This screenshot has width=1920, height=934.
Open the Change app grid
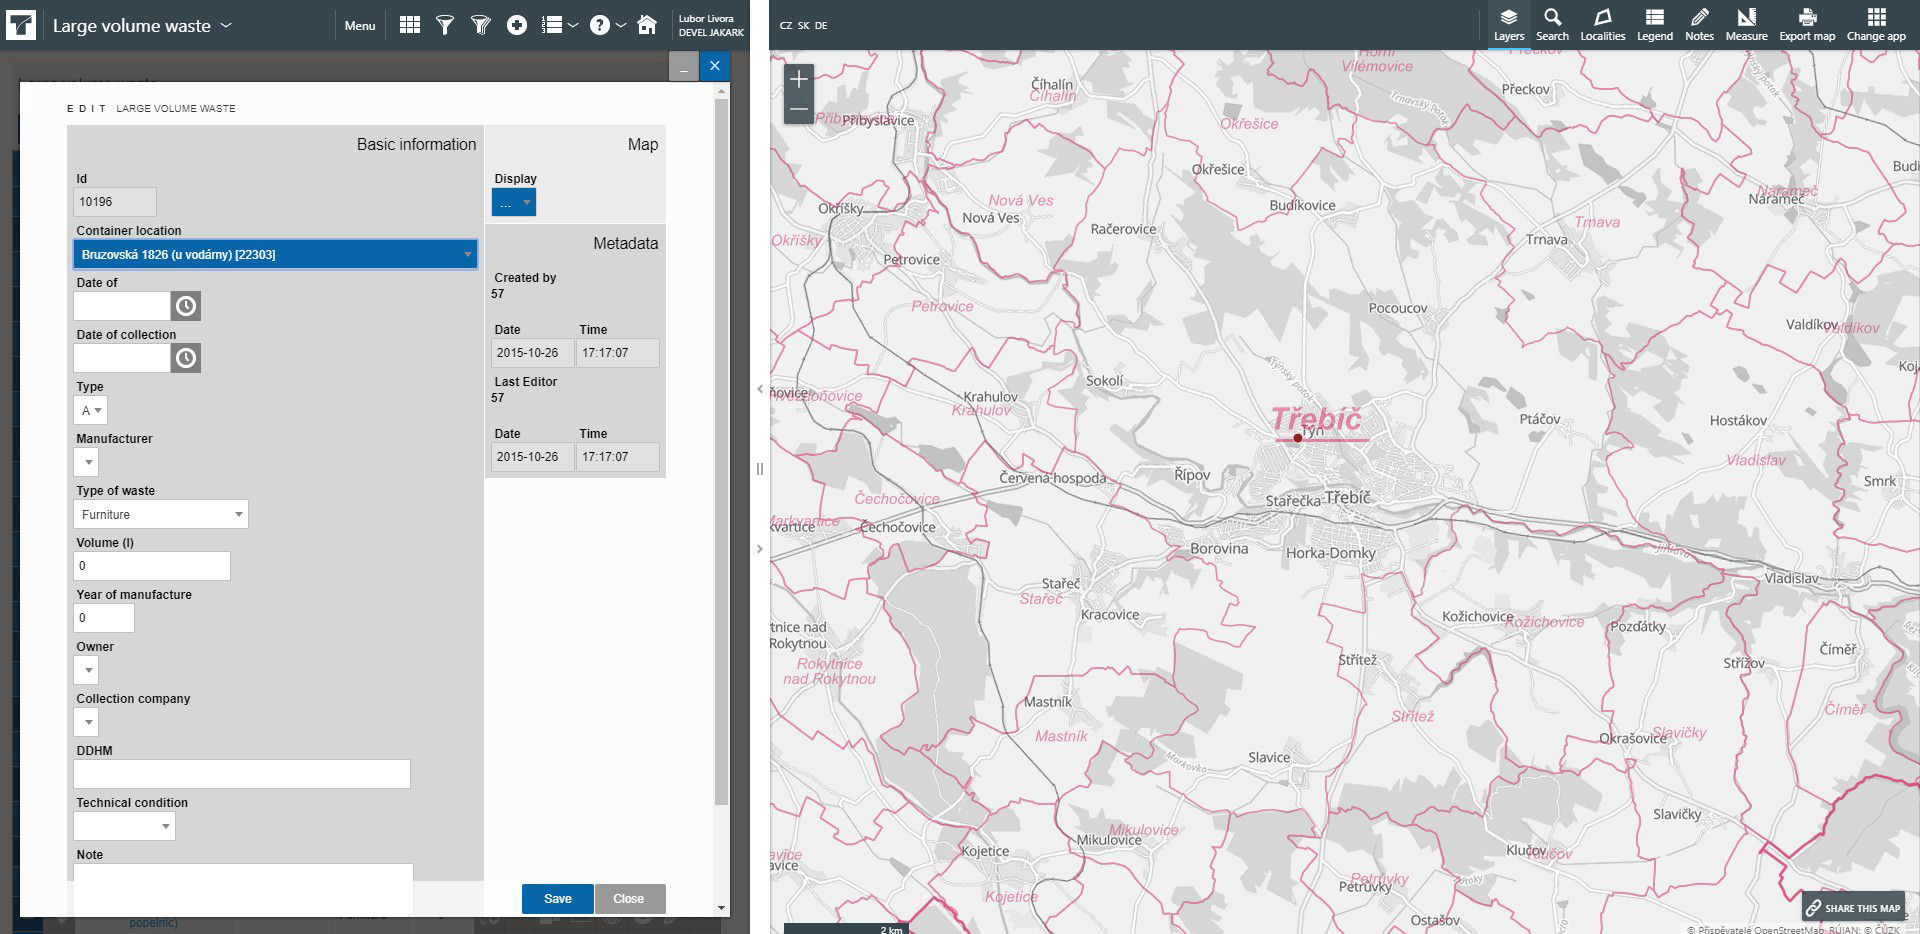coord(1875,24)
